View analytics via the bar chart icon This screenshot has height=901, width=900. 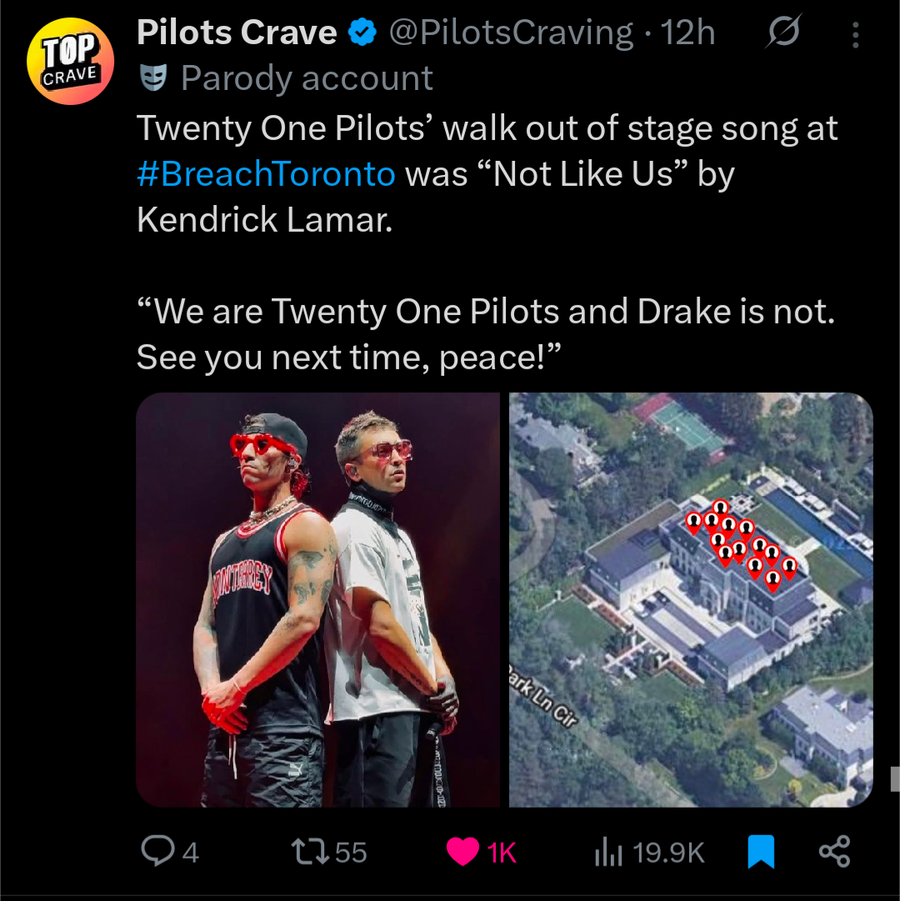608,852
